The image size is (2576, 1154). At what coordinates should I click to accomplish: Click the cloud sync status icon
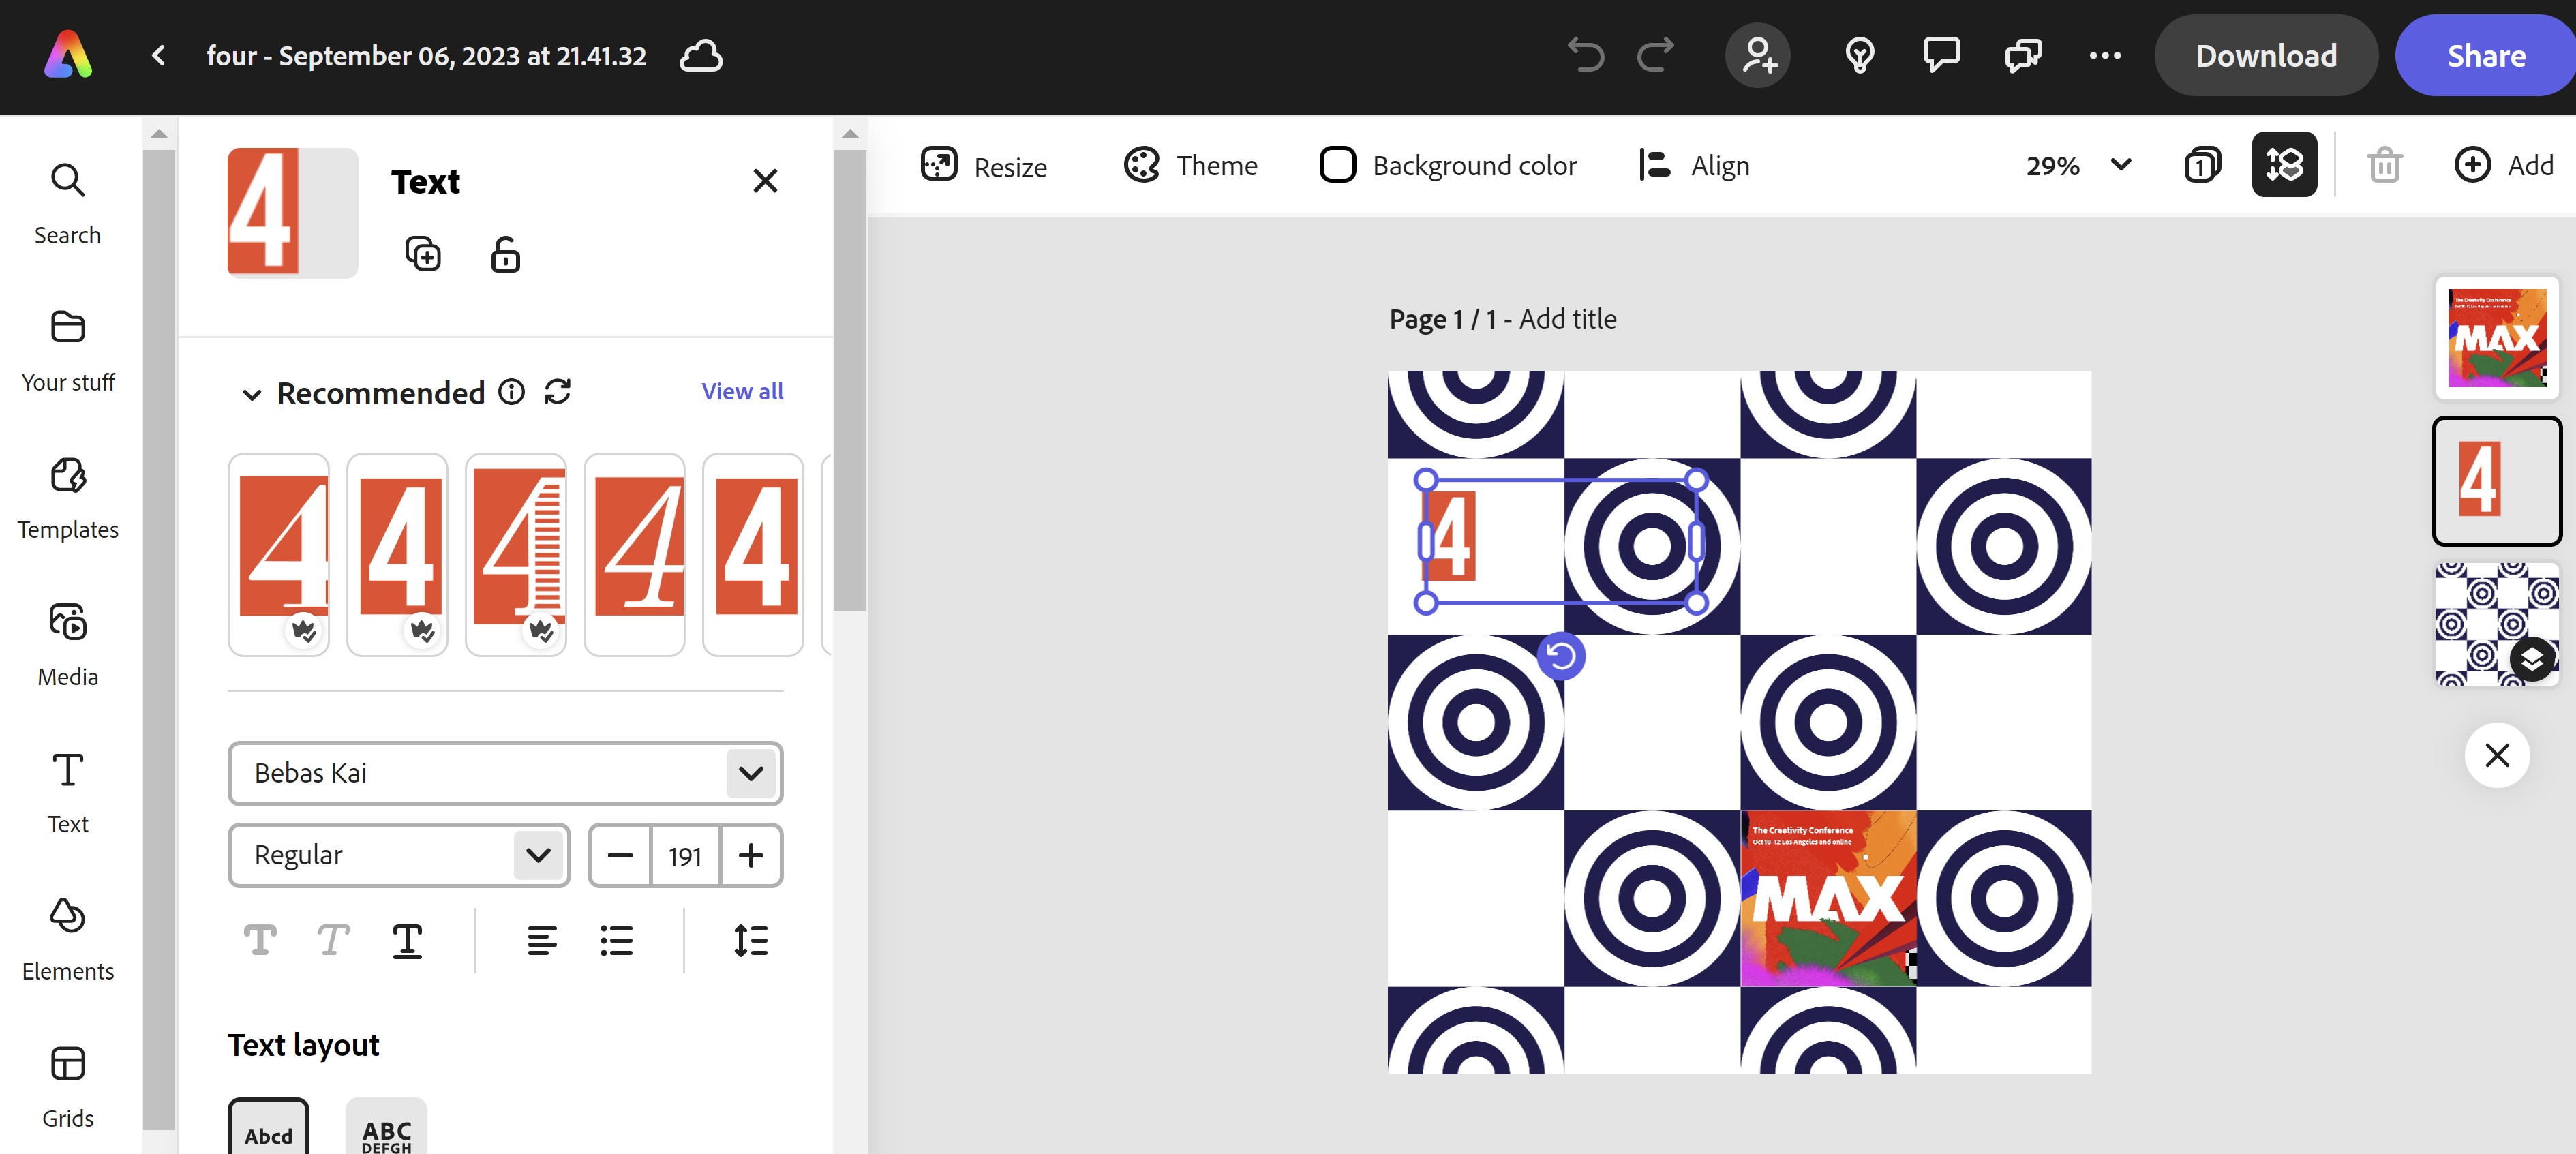click(x=701, y=56)
